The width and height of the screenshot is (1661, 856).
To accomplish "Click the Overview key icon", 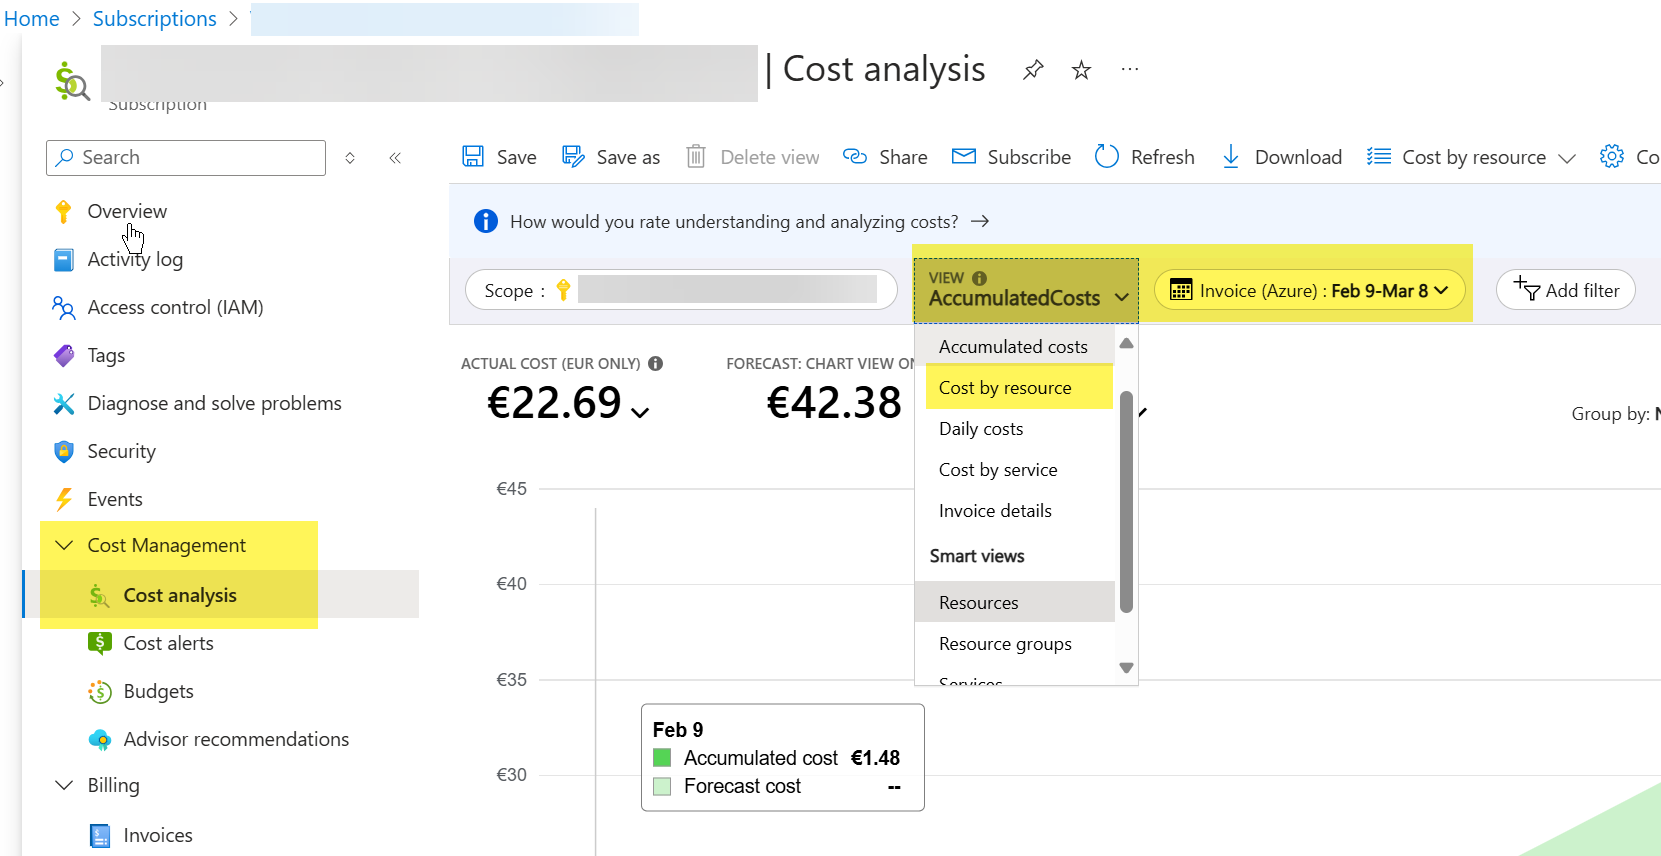I will pos(64,211).
